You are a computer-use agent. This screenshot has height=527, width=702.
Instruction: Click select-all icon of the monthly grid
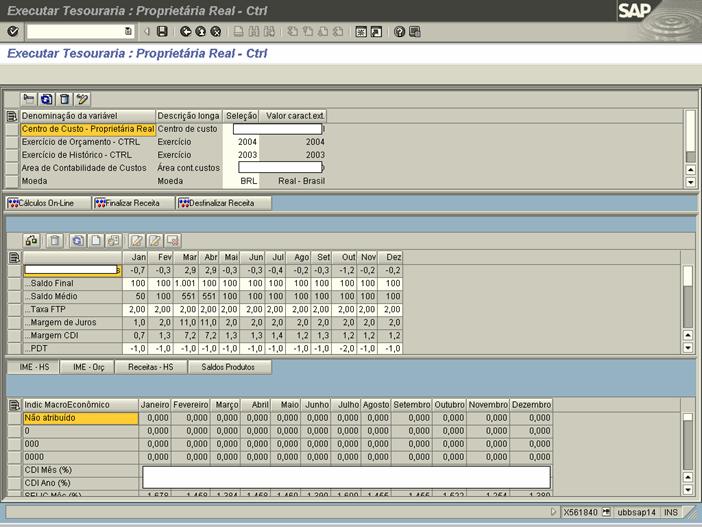pyautogui.click(x=14, y=257)
